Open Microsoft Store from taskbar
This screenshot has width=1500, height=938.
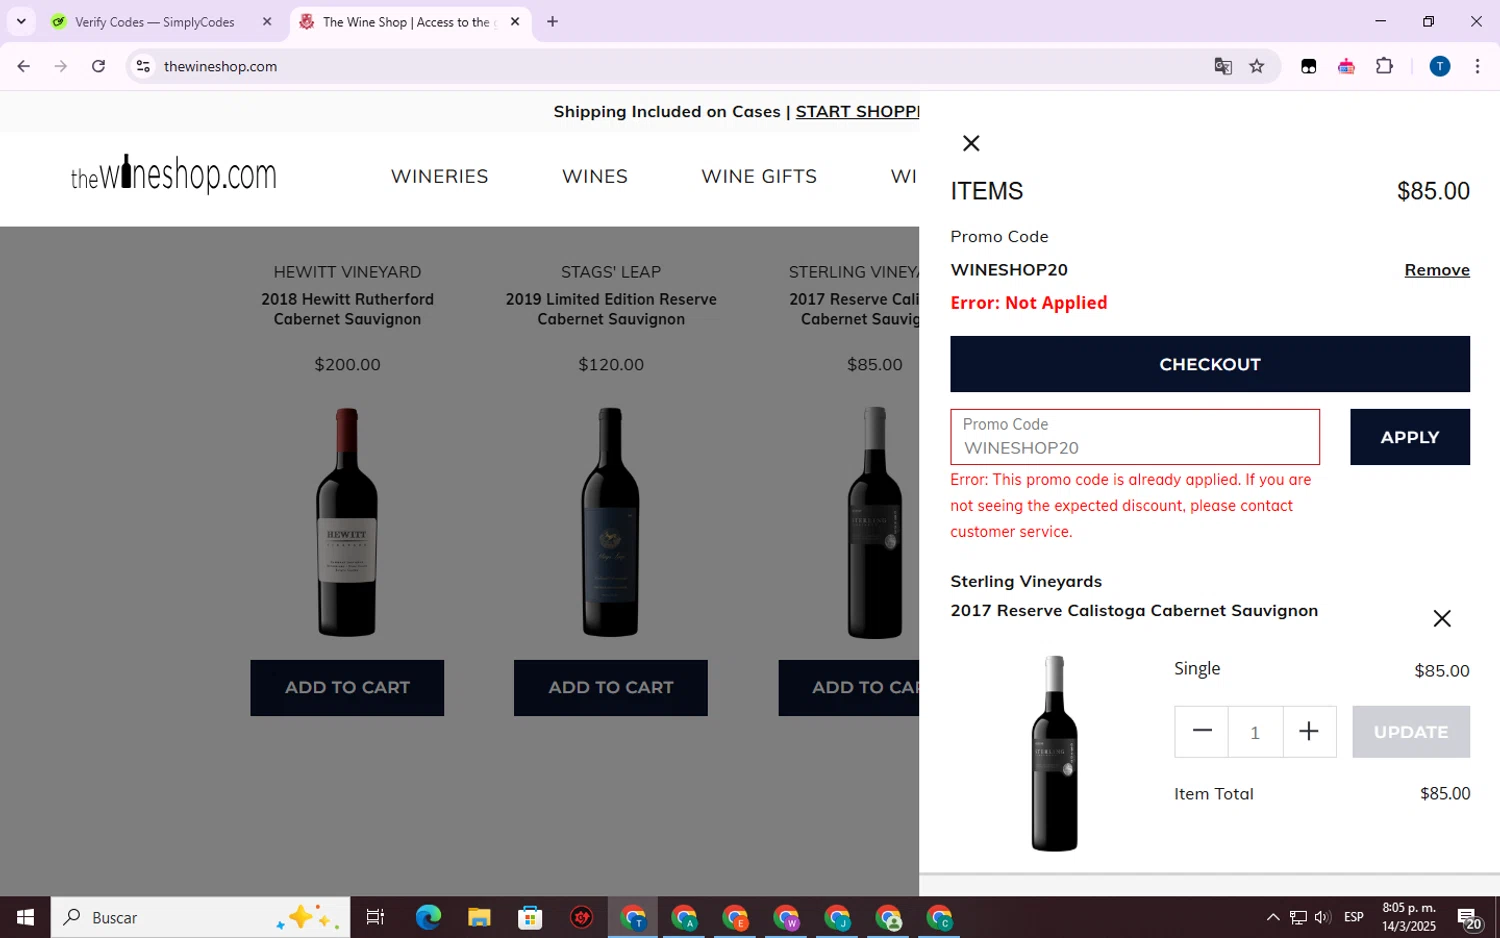pyautogui.click(x=530, y=917)
